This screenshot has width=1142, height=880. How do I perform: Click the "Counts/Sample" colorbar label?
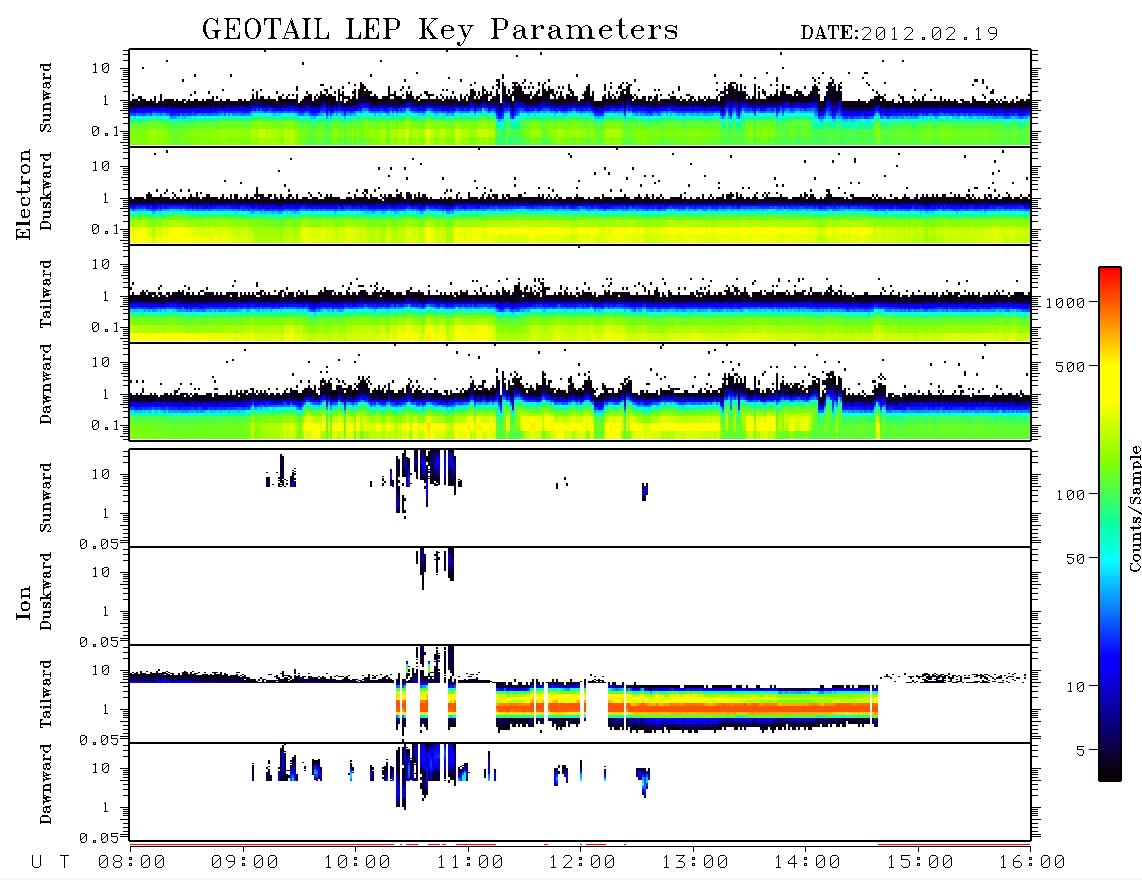tap(1134, 508)
